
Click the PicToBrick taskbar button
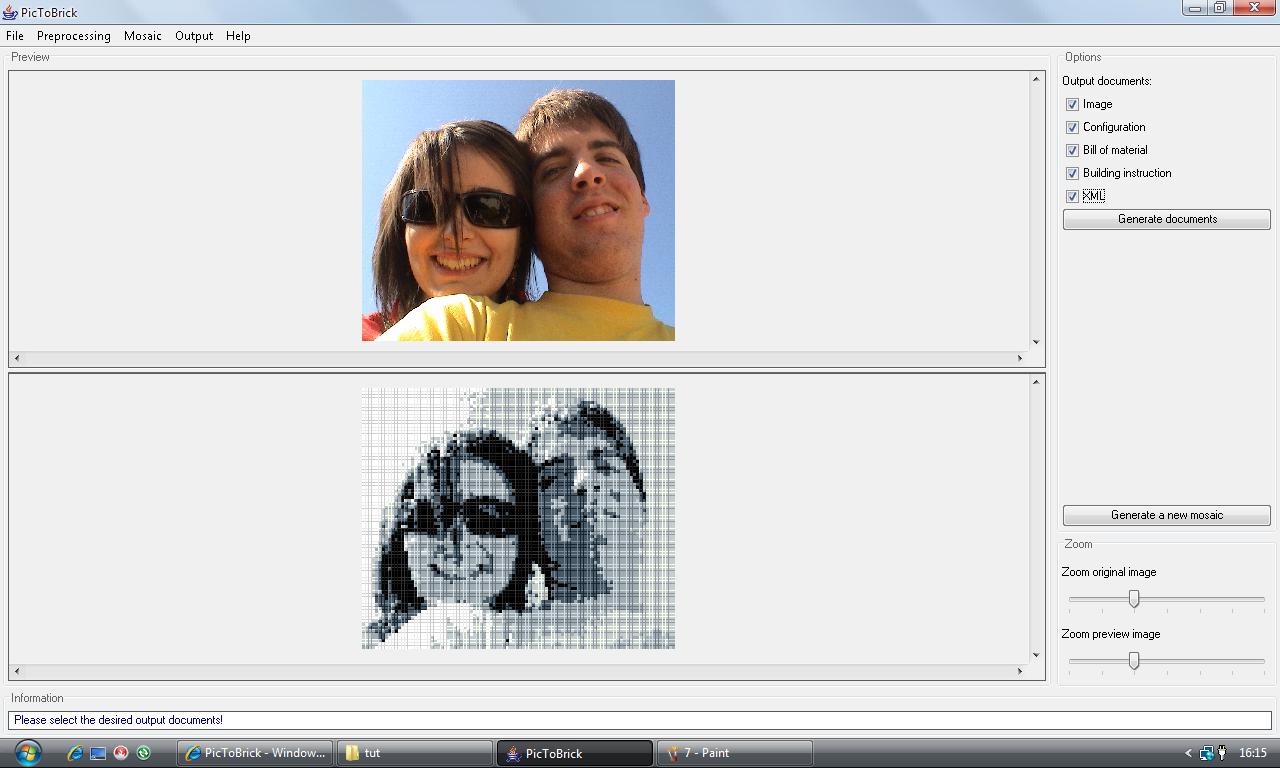point(574,753)
